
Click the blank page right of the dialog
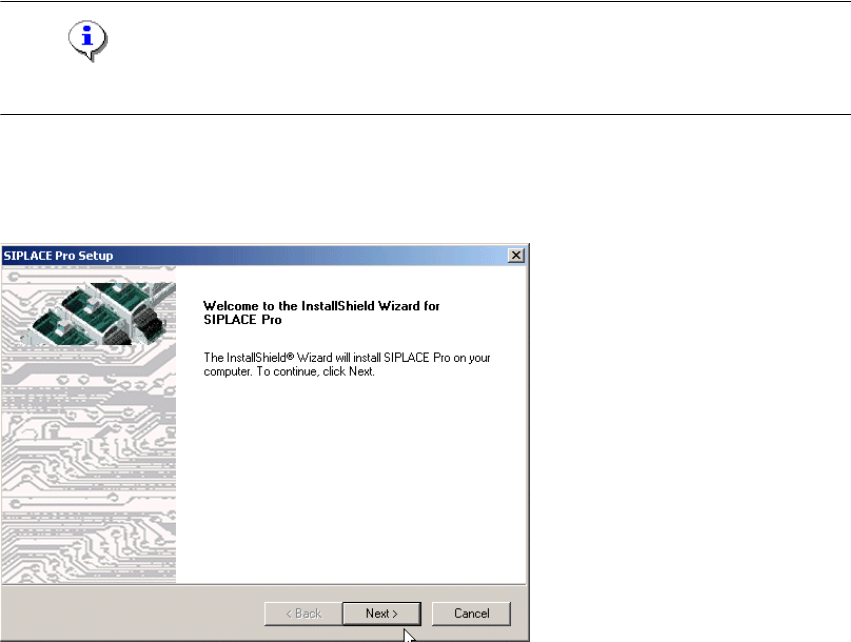689,442
